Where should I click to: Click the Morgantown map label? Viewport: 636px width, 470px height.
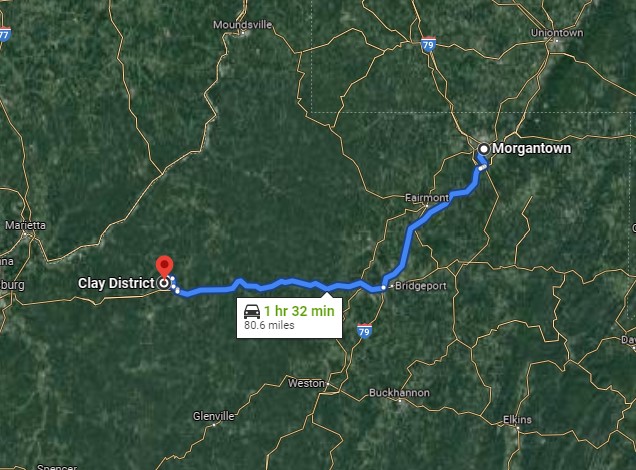532,148
